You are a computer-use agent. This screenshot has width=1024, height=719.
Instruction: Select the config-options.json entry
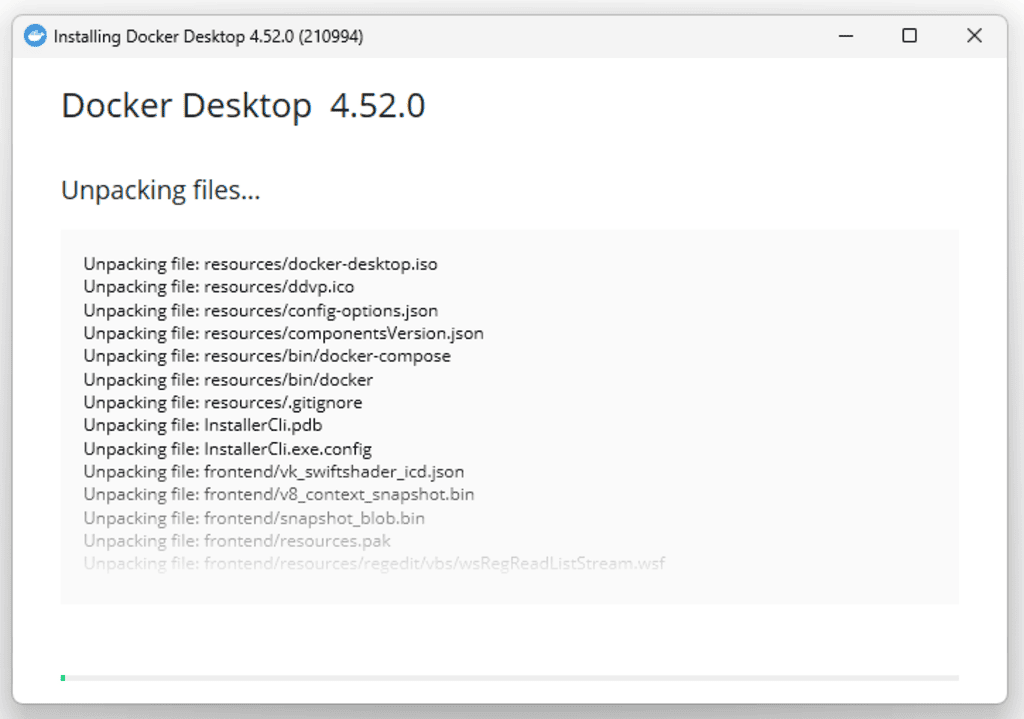coord(260,310)
